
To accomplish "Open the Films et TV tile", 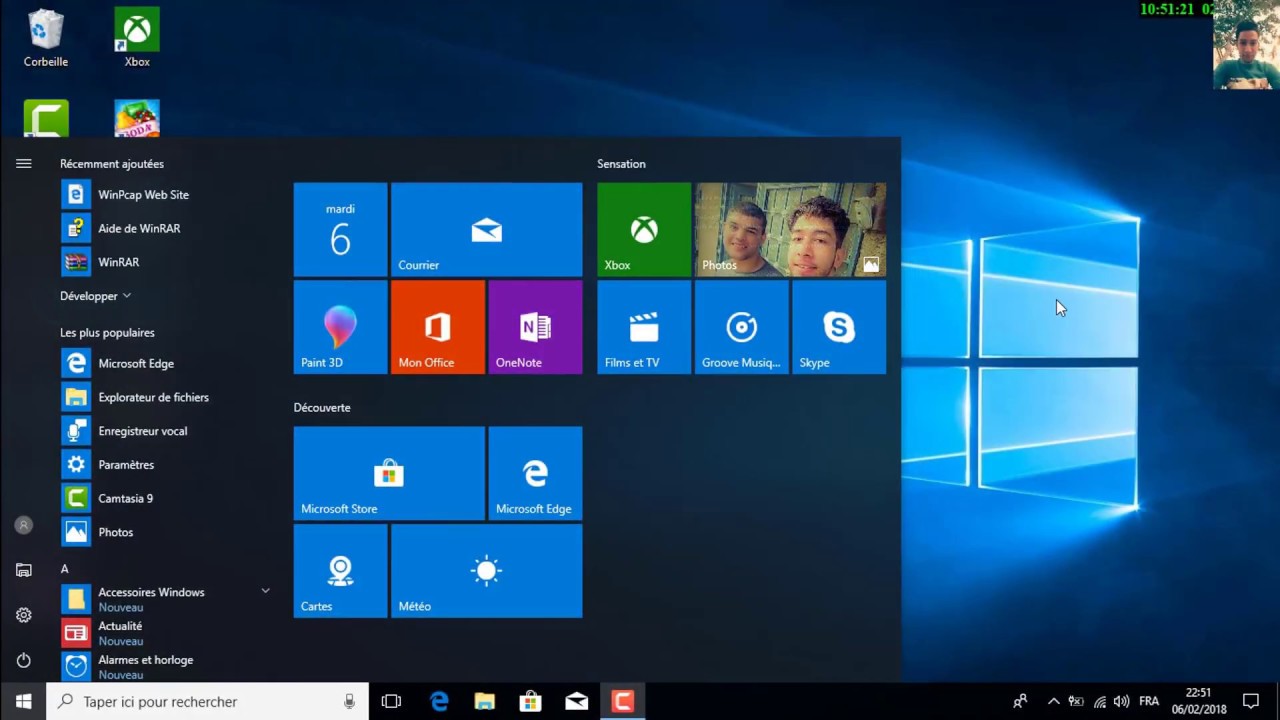I will click(x=644, y=327).
